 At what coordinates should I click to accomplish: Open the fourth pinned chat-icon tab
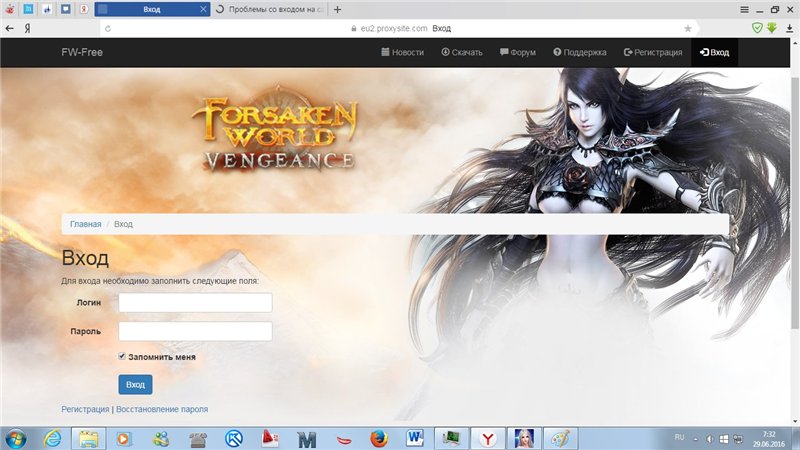click(66, 9)
